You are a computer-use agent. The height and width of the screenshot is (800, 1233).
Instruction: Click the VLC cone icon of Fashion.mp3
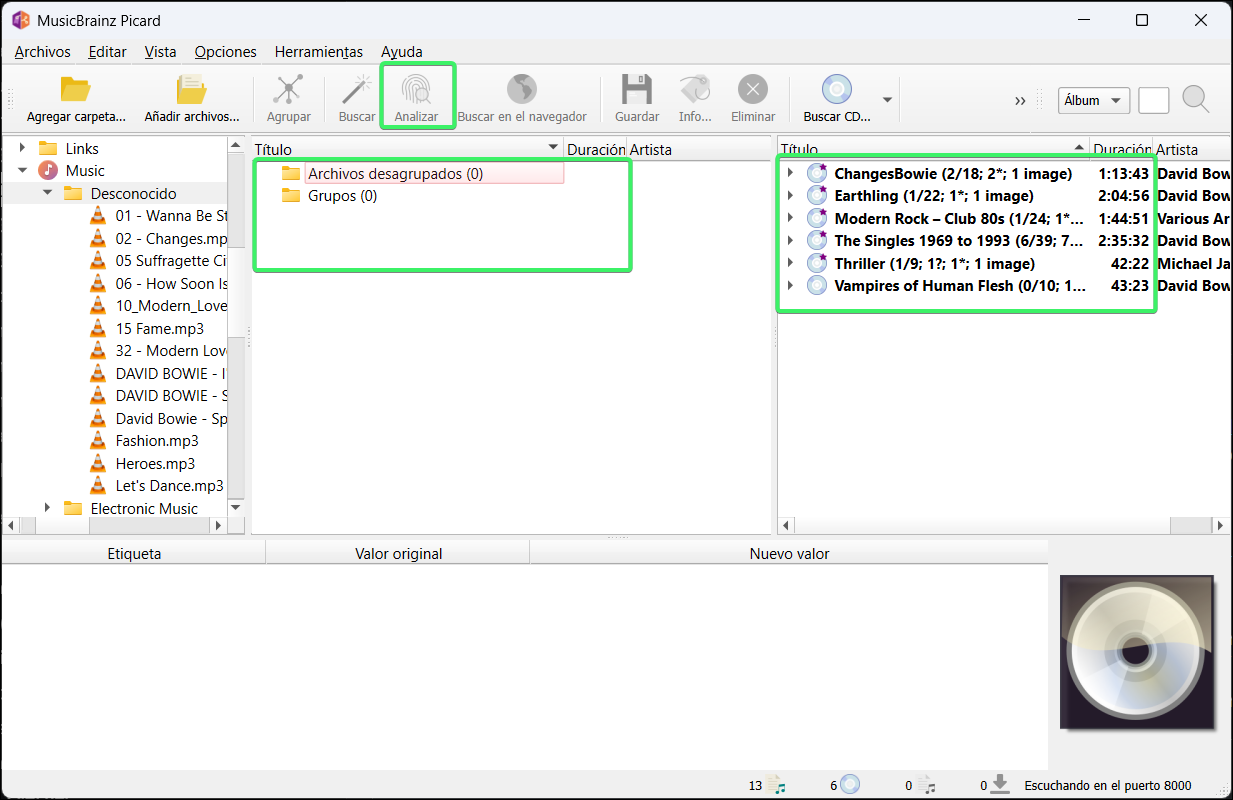click(97, 440)
